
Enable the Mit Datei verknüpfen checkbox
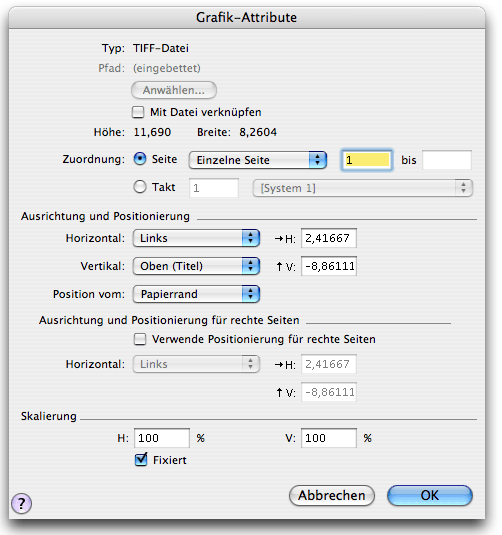(x=138, y=112)
